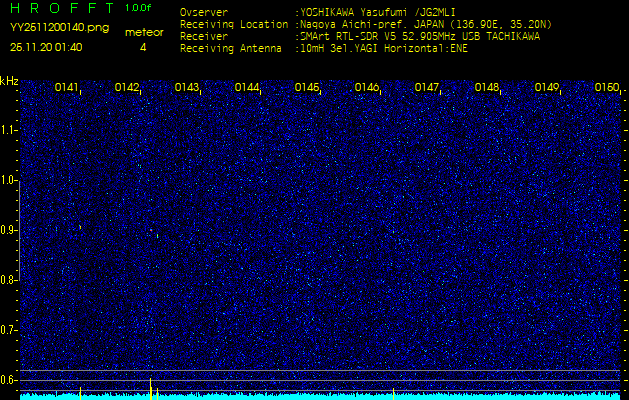This screenshot has width=629, height=400.
Task: Click time marker 0141
Action: (66, 87)
